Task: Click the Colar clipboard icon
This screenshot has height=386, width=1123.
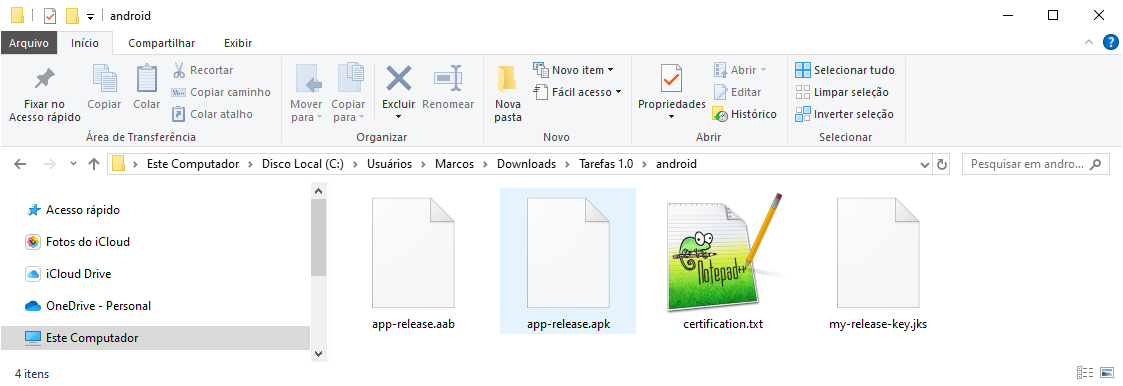Action: click(147, 79)
